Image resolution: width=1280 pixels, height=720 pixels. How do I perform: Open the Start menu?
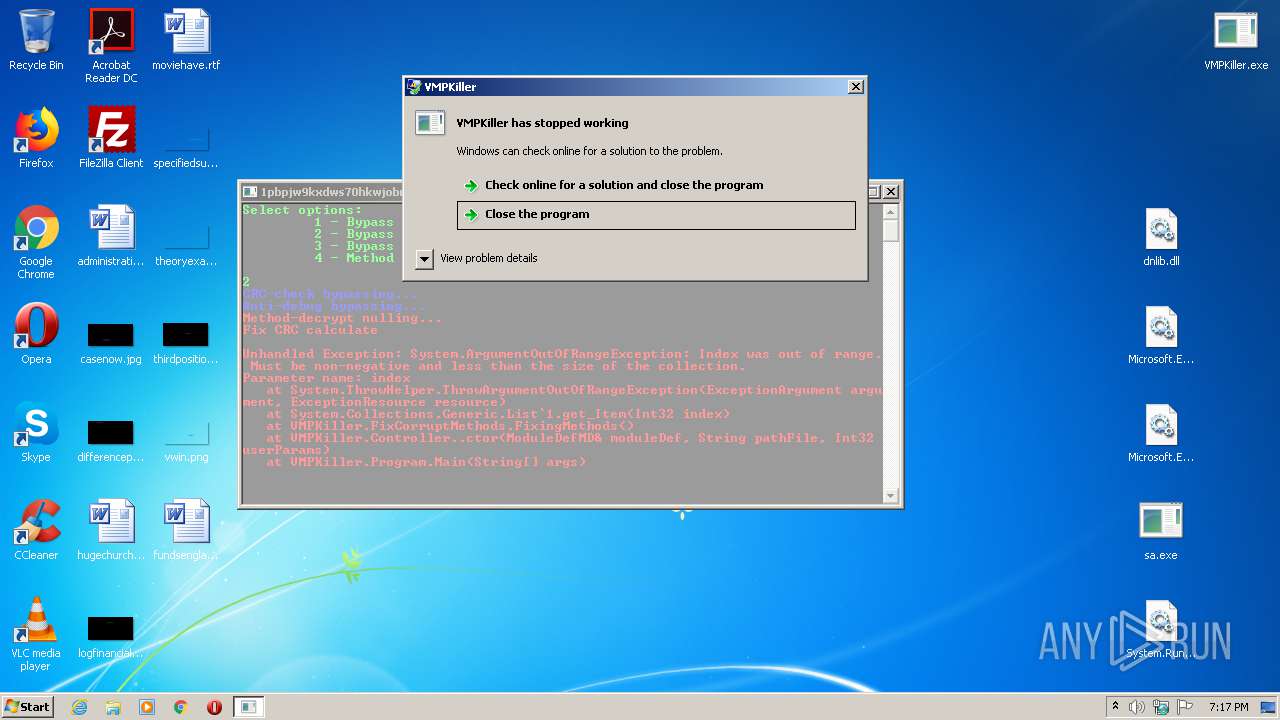pyautogui.click(x=28, y=706)
